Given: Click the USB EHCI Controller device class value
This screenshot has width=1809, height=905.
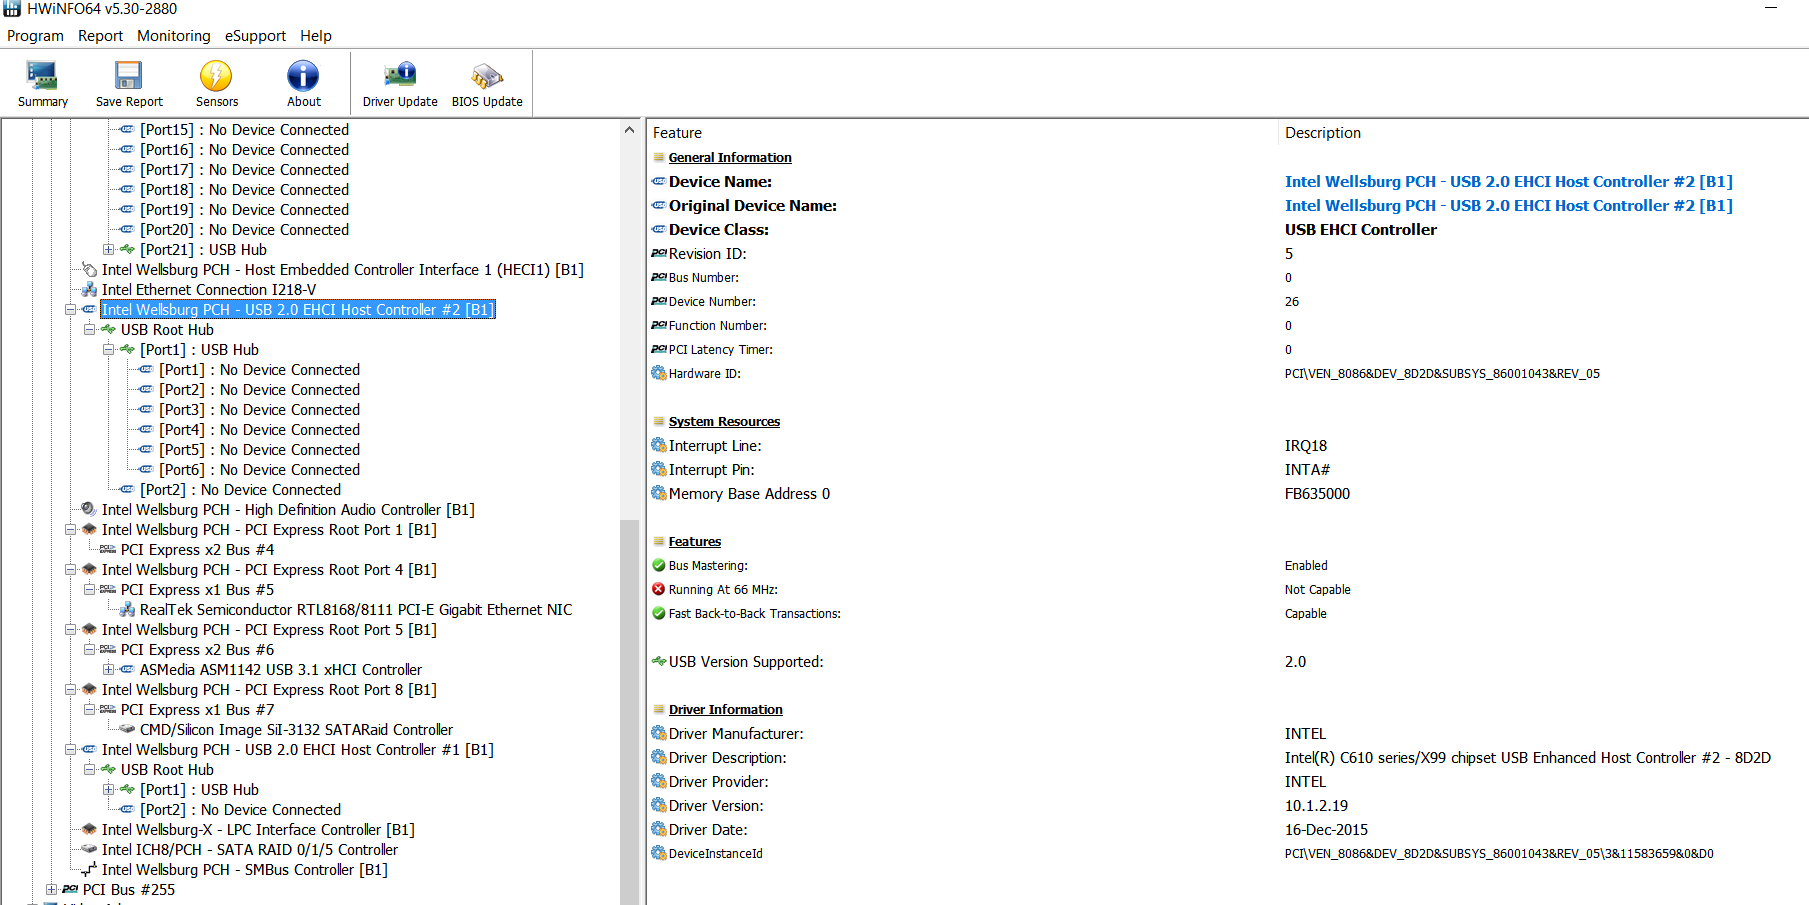Looking at the screenshot, I should coord(1361,229).
